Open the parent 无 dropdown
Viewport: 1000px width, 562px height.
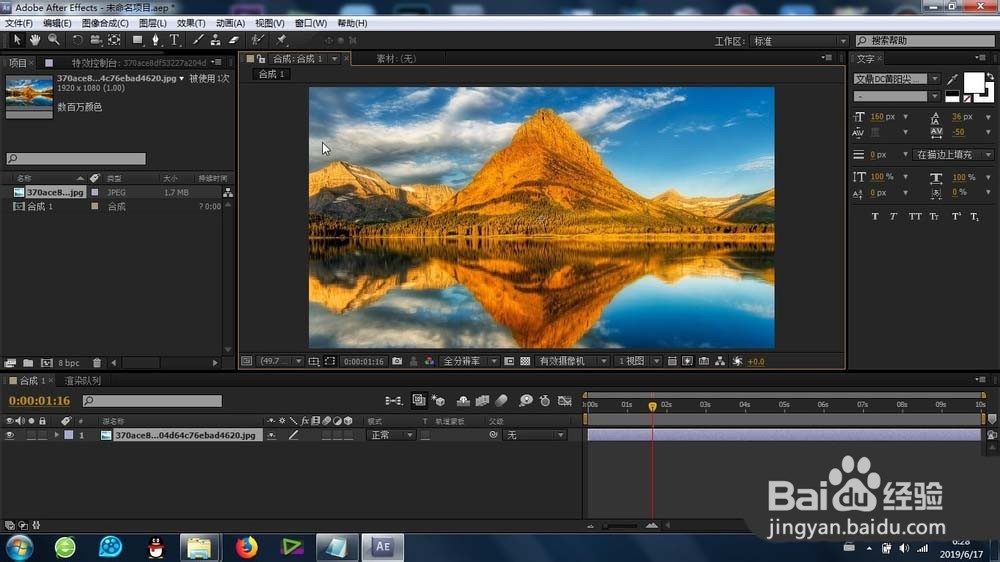pyautogui.click(x=534, y=435)
